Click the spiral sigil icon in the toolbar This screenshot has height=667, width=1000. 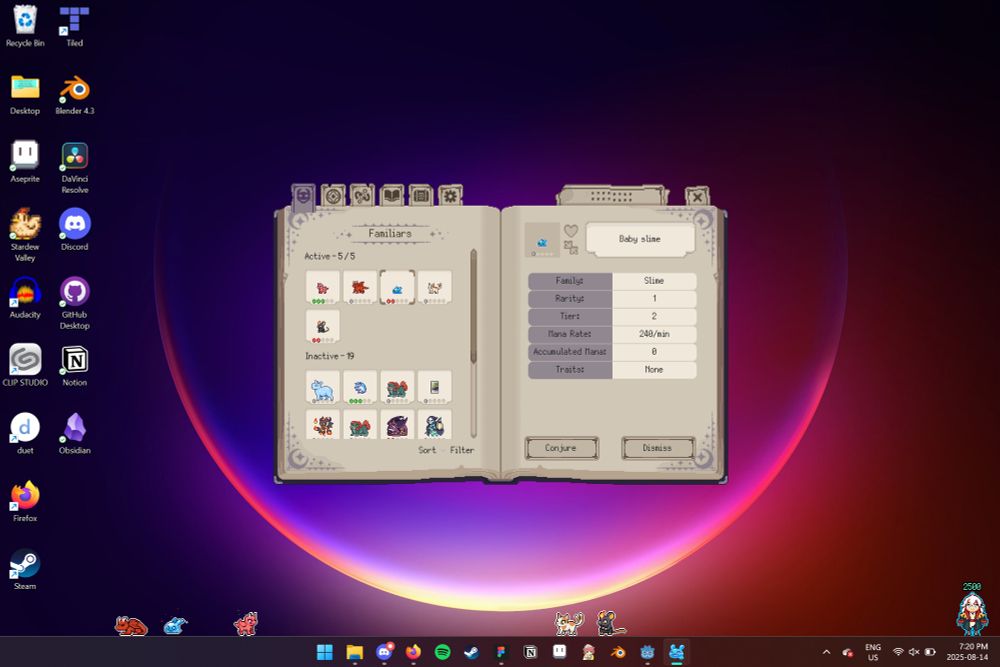(x=363, y=196)
